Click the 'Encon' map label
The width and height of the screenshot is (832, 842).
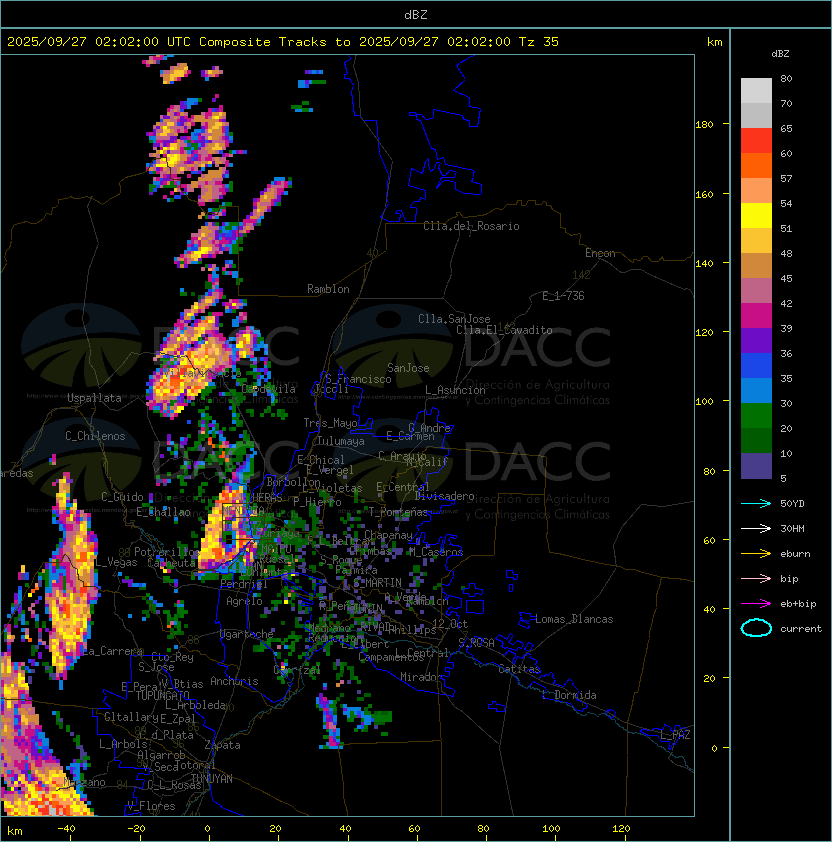(600, 253)
